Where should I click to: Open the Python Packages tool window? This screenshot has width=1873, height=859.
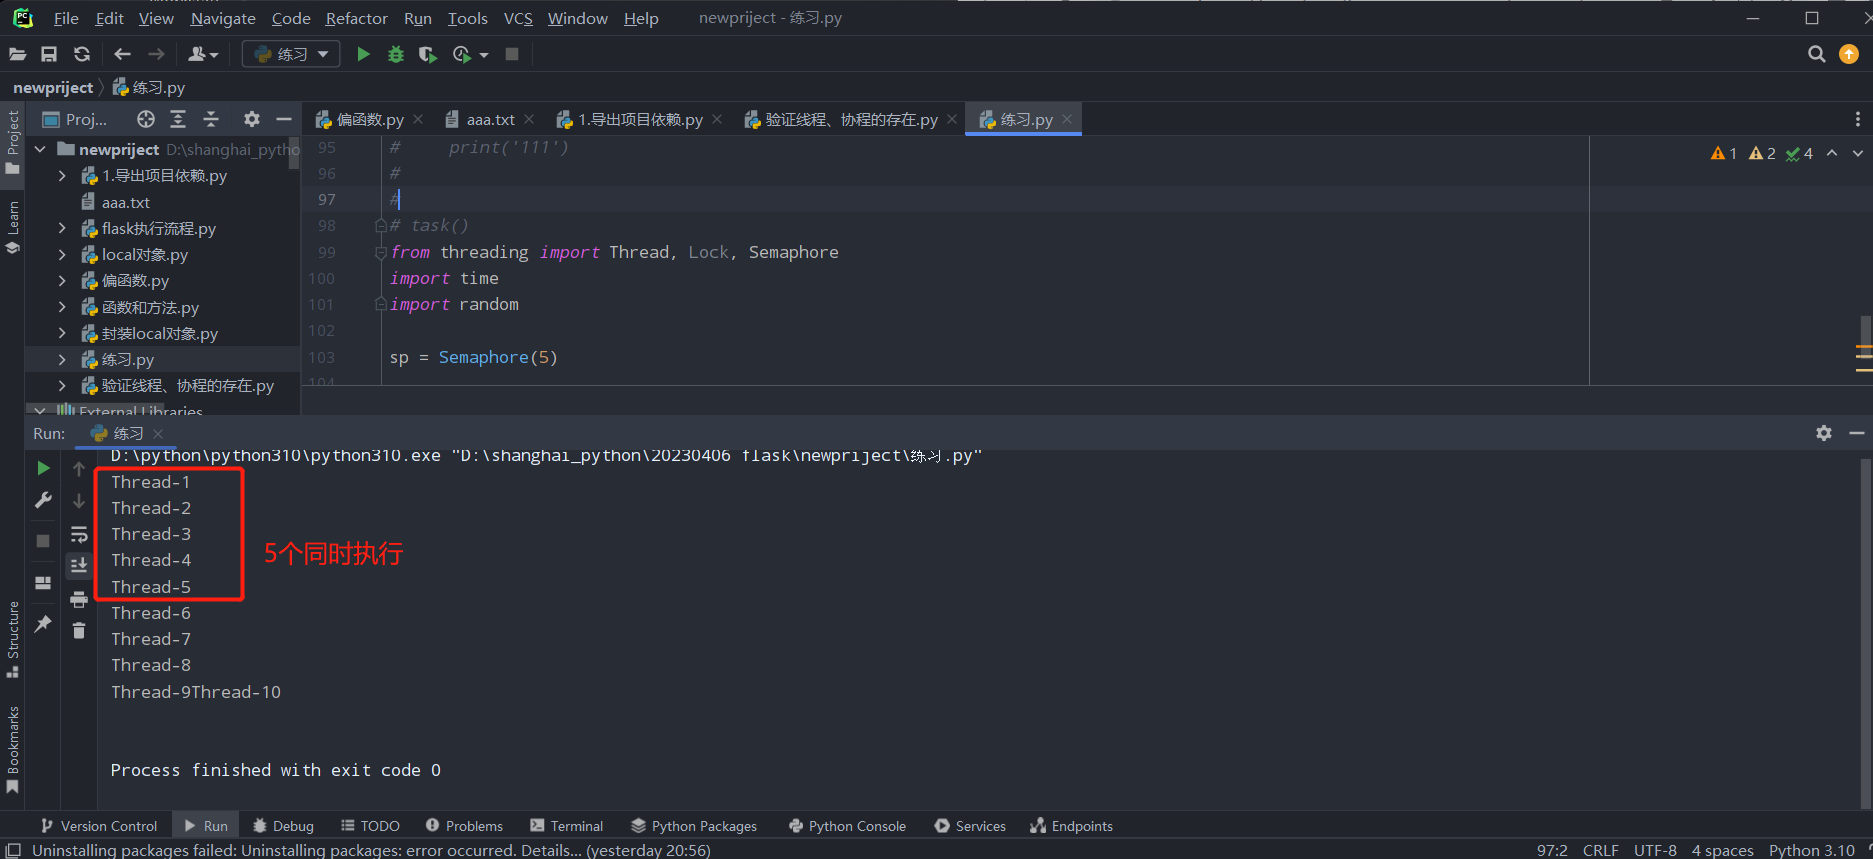[x=694, y=826]
